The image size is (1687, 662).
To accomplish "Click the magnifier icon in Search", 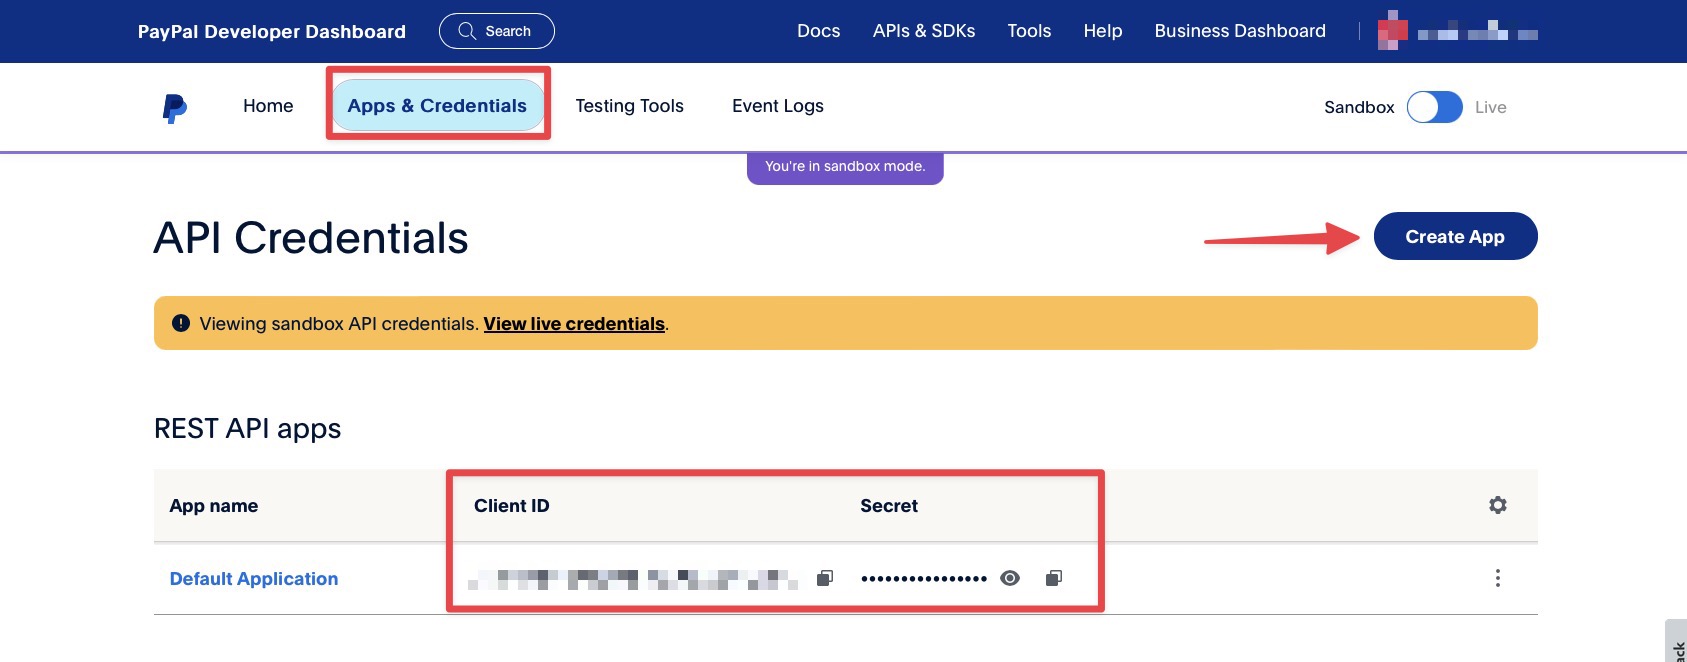I will click(x=467, y=31).
